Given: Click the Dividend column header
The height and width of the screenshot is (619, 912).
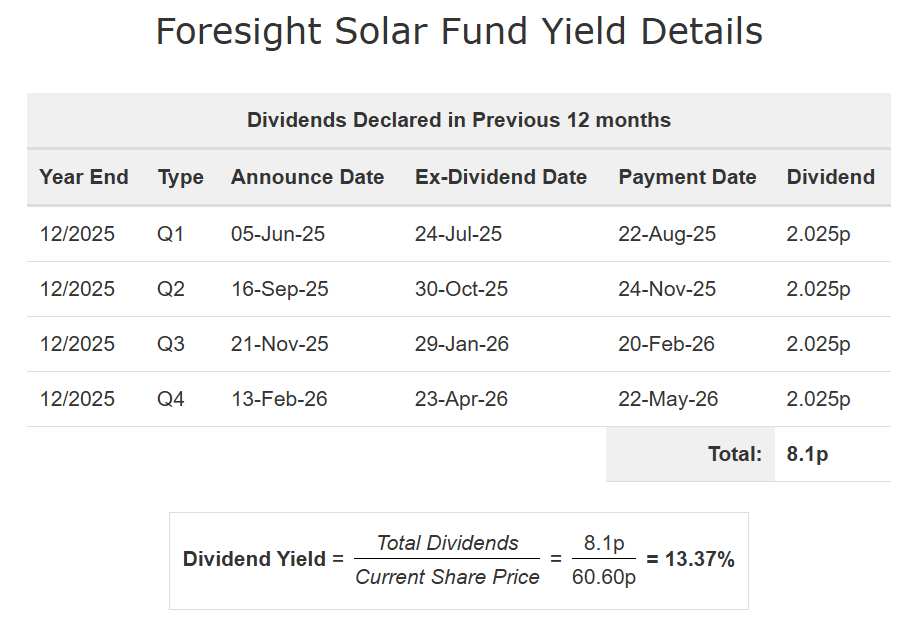Looking at the screenshot, I should [831, 177].
